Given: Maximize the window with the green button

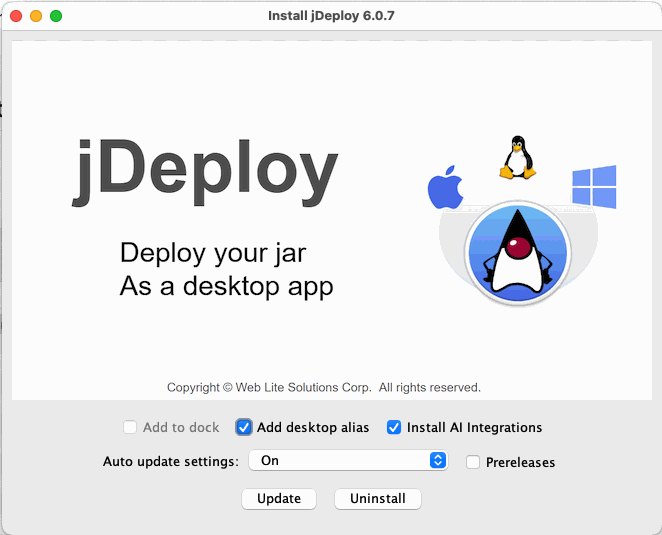Looking at the screenshot, I should [x=56, y=16].
